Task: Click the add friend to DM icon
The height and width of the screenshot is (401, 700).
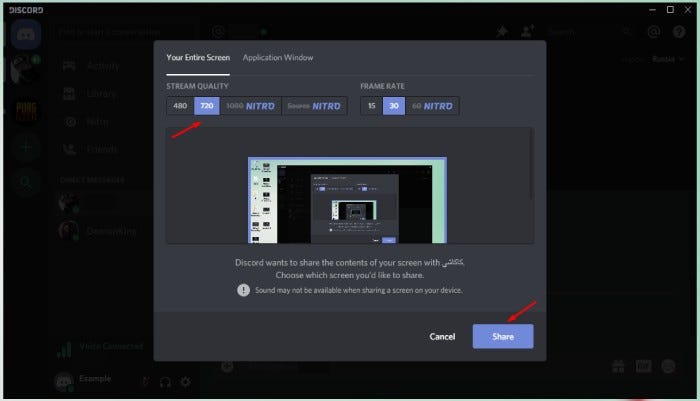Action: click(528, 31)
